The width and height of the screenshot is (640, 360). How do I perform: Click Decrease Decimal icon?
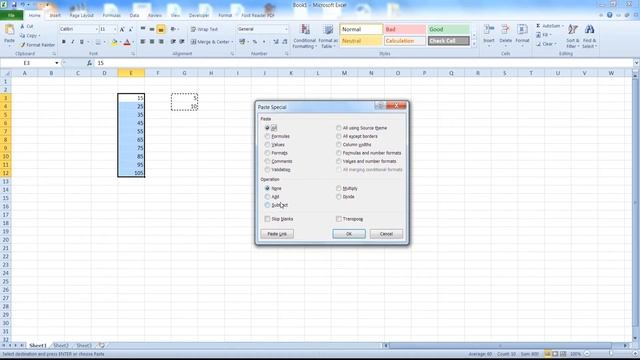pos(285,42)
